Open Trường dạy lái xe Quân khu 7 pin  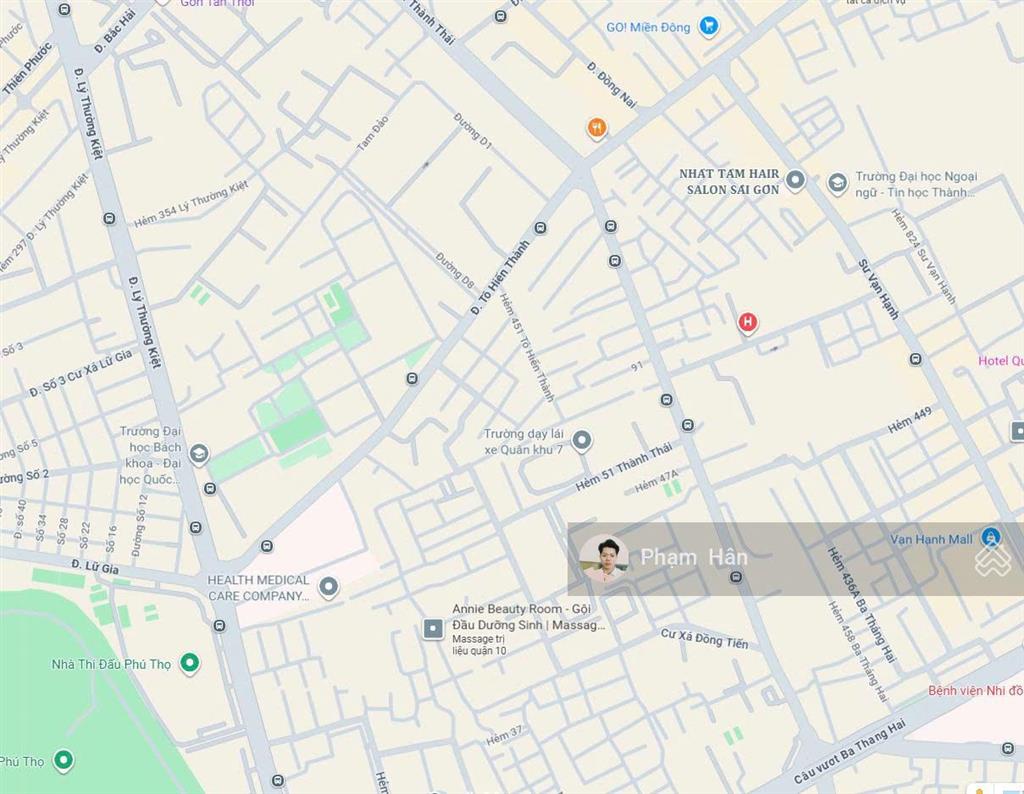[581, 440]
